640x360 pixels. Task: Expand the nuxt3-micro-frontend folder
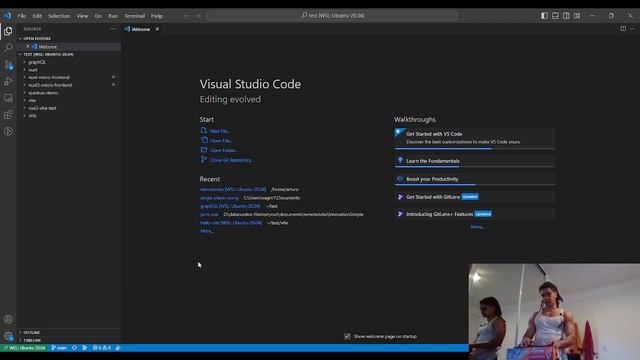[50, 85]
